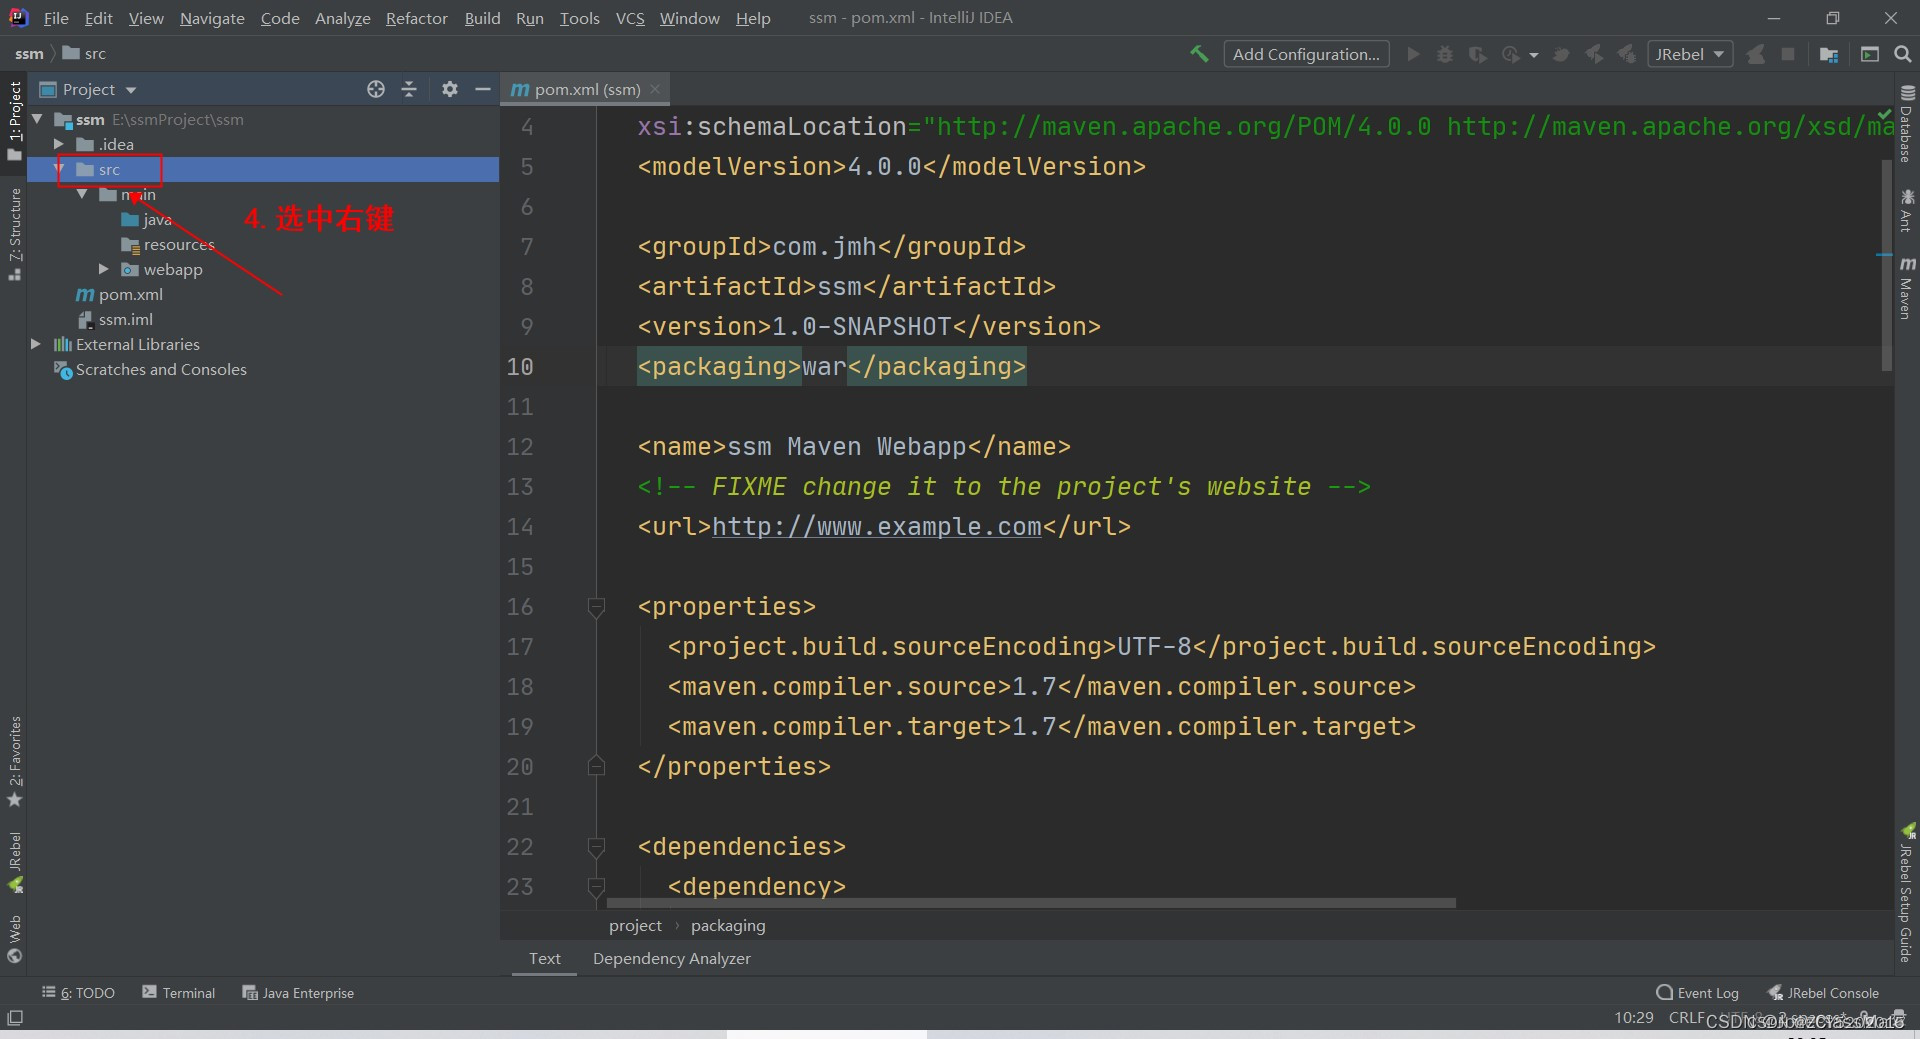This screenshot has height=1039, width=1920.
Task: Collapse the ssm project root node
Action: tap(37, 119)
